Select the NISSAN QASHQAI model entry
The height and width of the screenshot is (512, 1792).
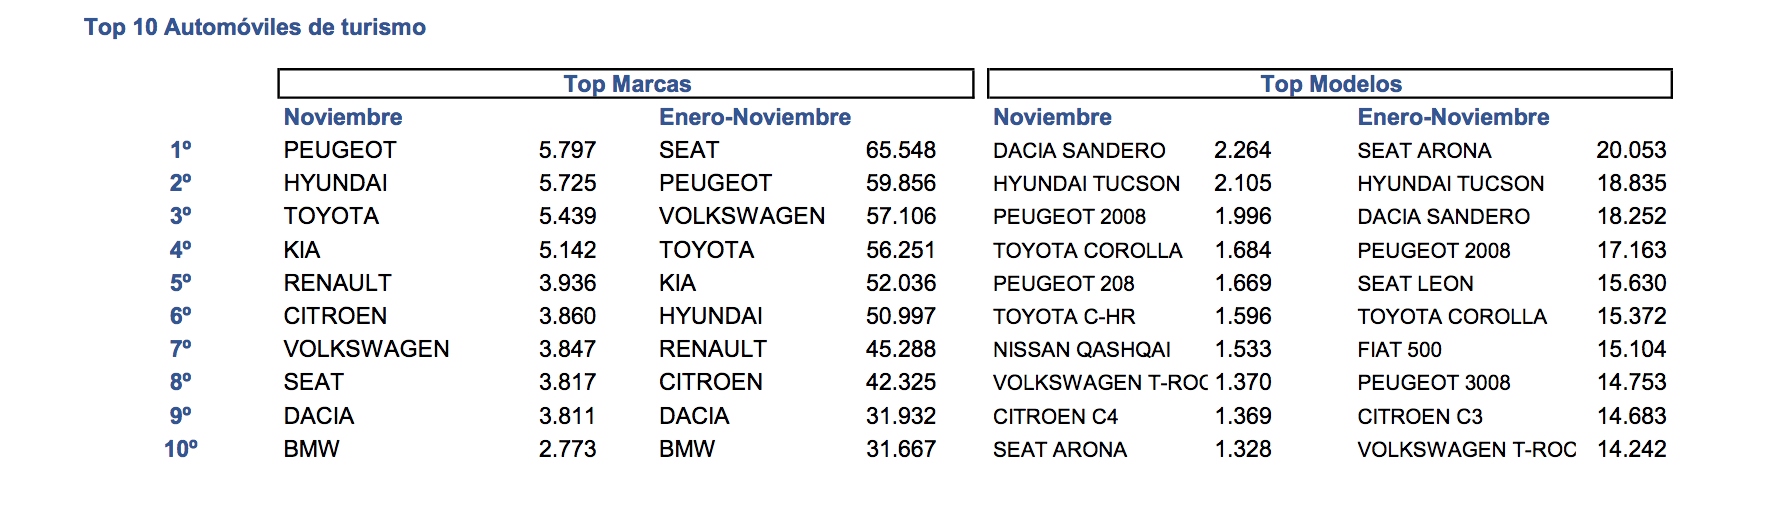pyautogui.click(x=1081, y=350)
